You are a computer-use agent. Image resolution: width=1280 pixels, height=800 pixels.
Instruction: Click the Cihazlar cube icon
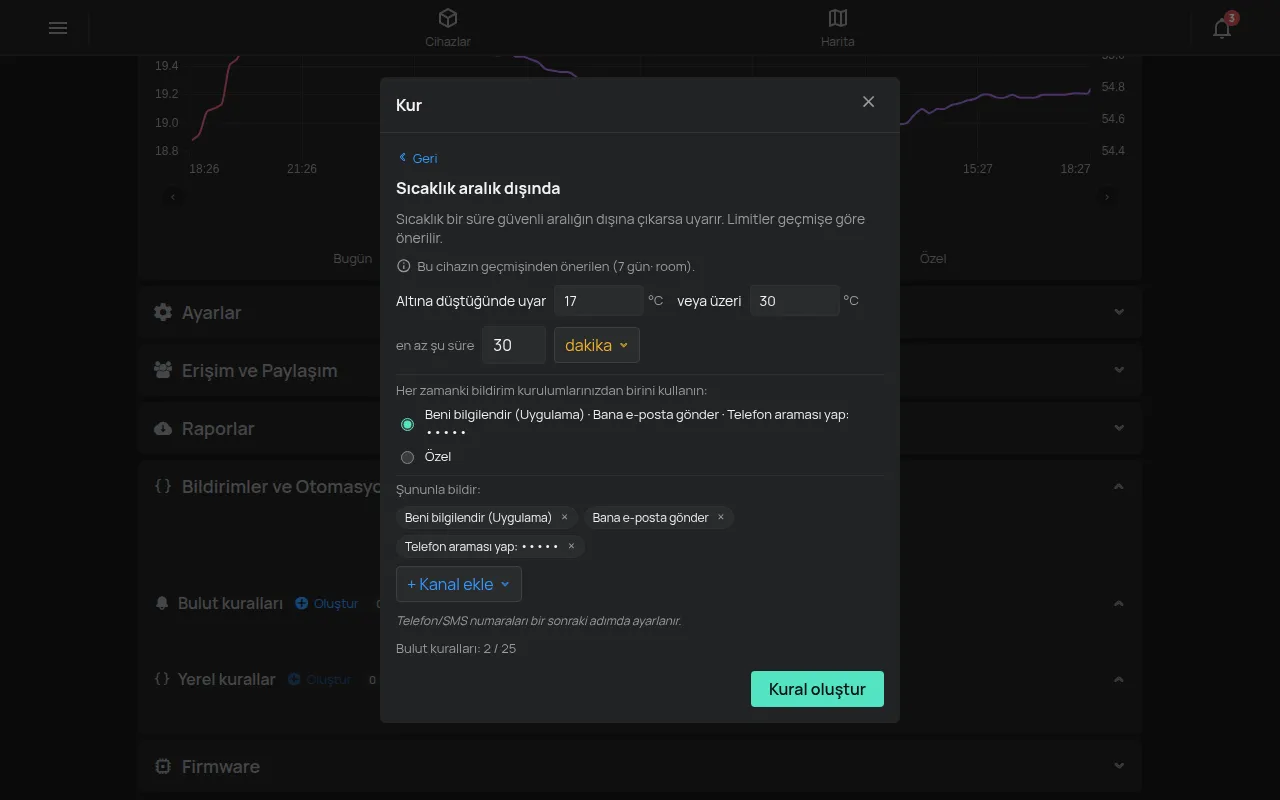pyautogui.click(x=448, y=18)
